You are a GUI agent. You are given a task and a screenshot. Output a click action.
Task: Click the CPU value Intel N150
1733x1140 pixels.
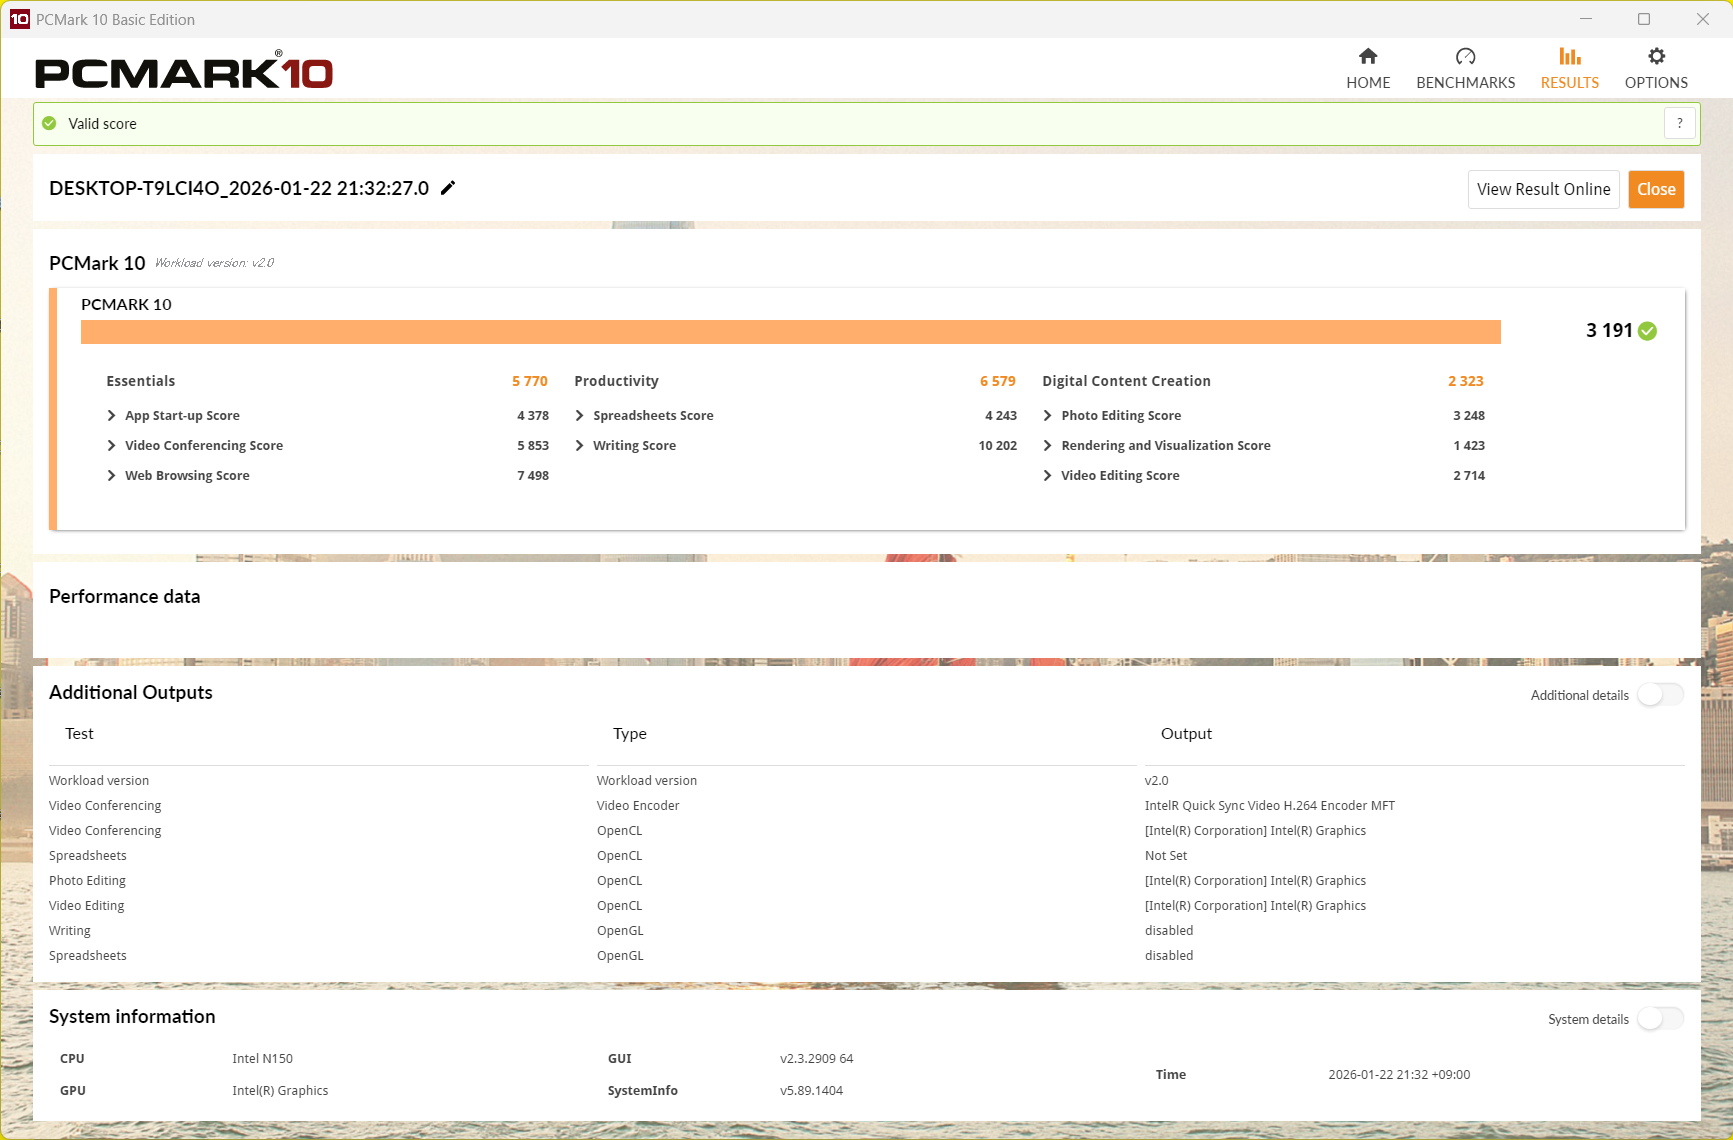pos(262,1059)
